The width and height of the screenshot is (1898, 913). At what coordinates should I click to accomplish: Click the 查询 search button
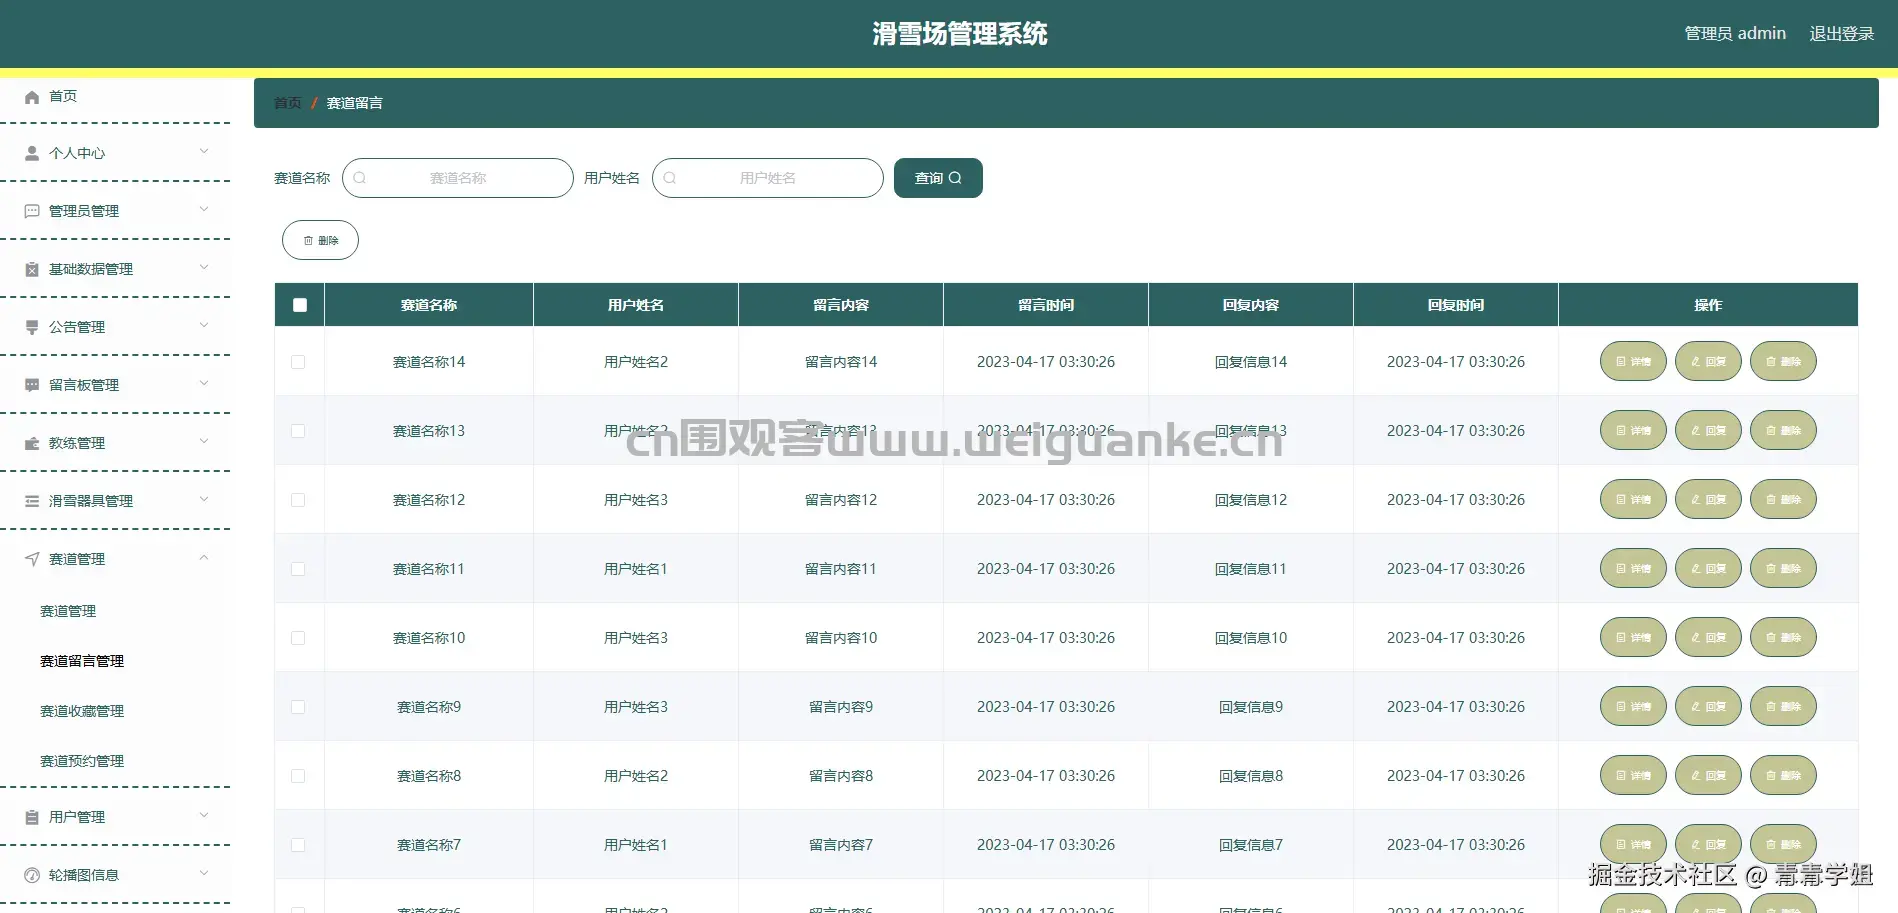[x=938, y=178]
